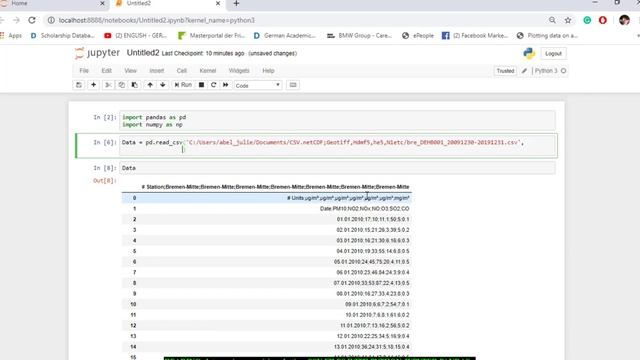Open the Kernel menu
Viewport: 640px width, 360px height.
point(208,71)
